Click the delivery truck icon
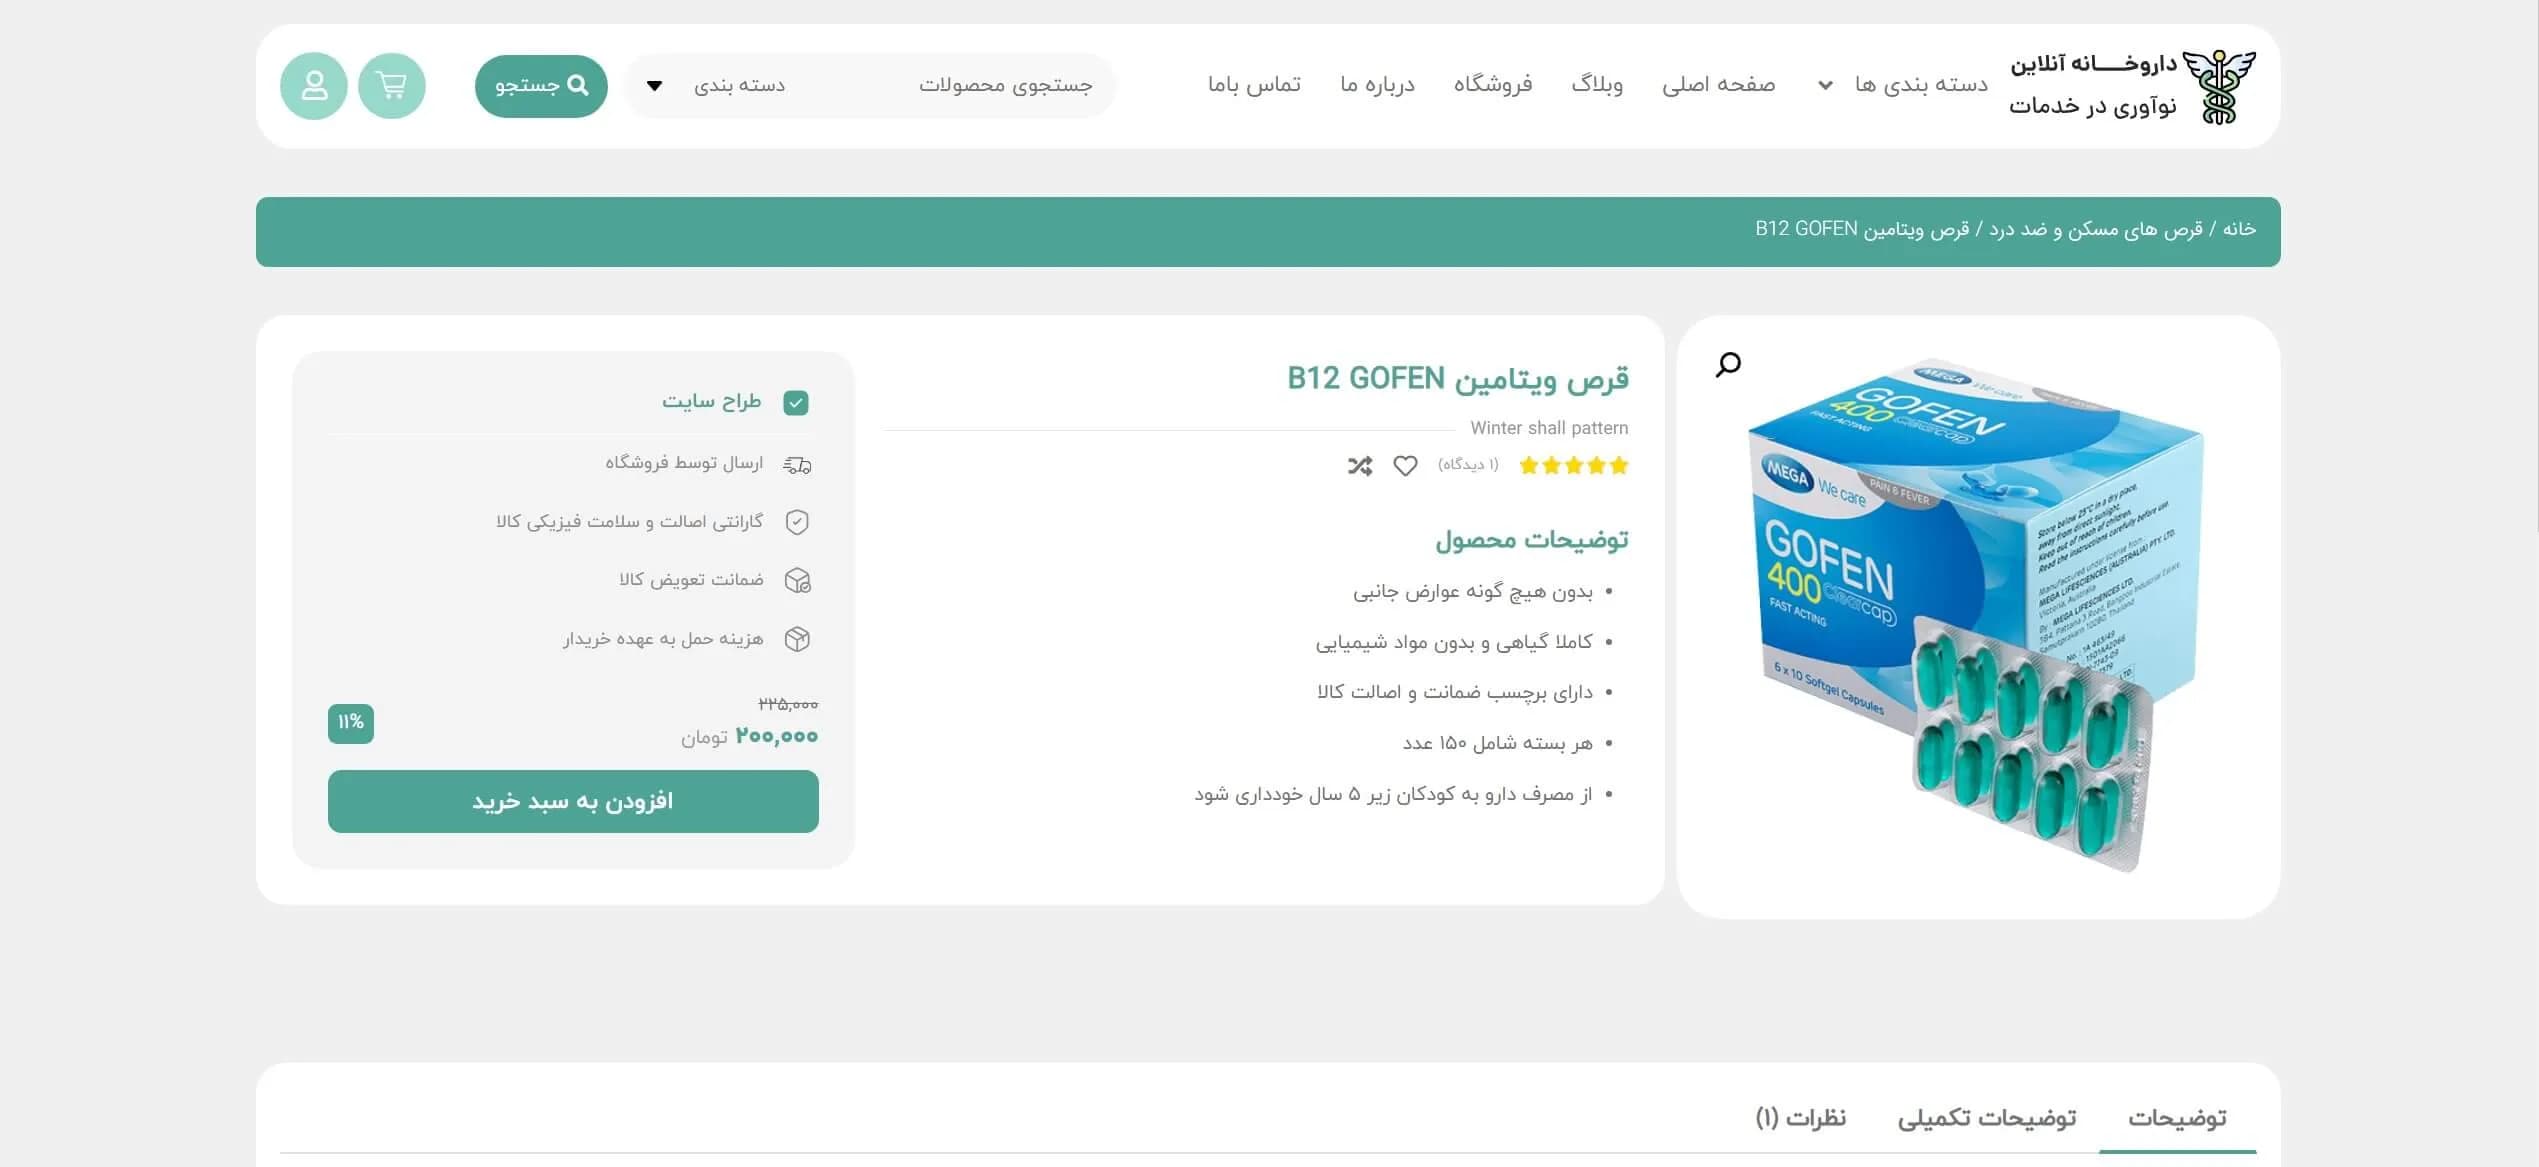The width and height of the screenshot is (2539, 1167). 797,464
